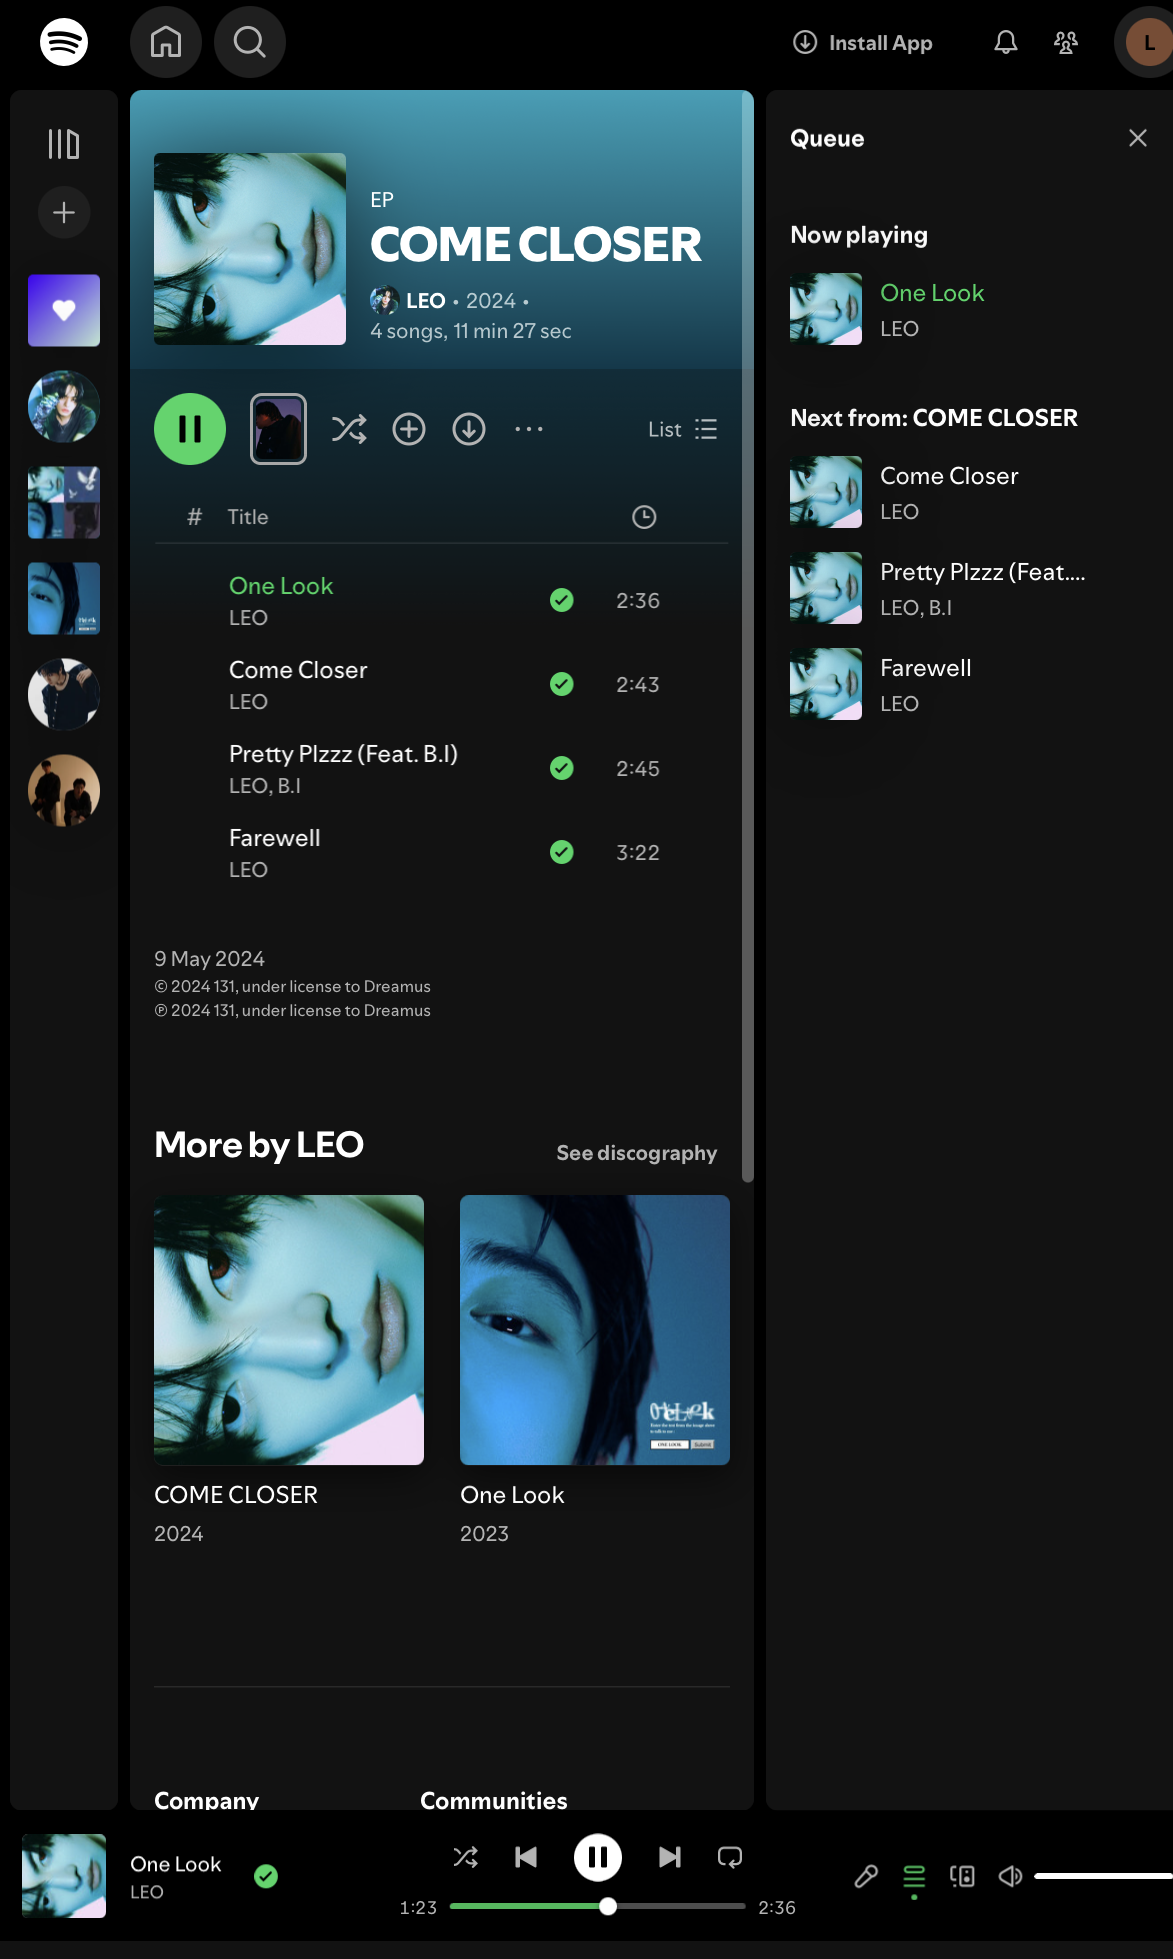Click the duration clock column header

click(x=644, y=517)
